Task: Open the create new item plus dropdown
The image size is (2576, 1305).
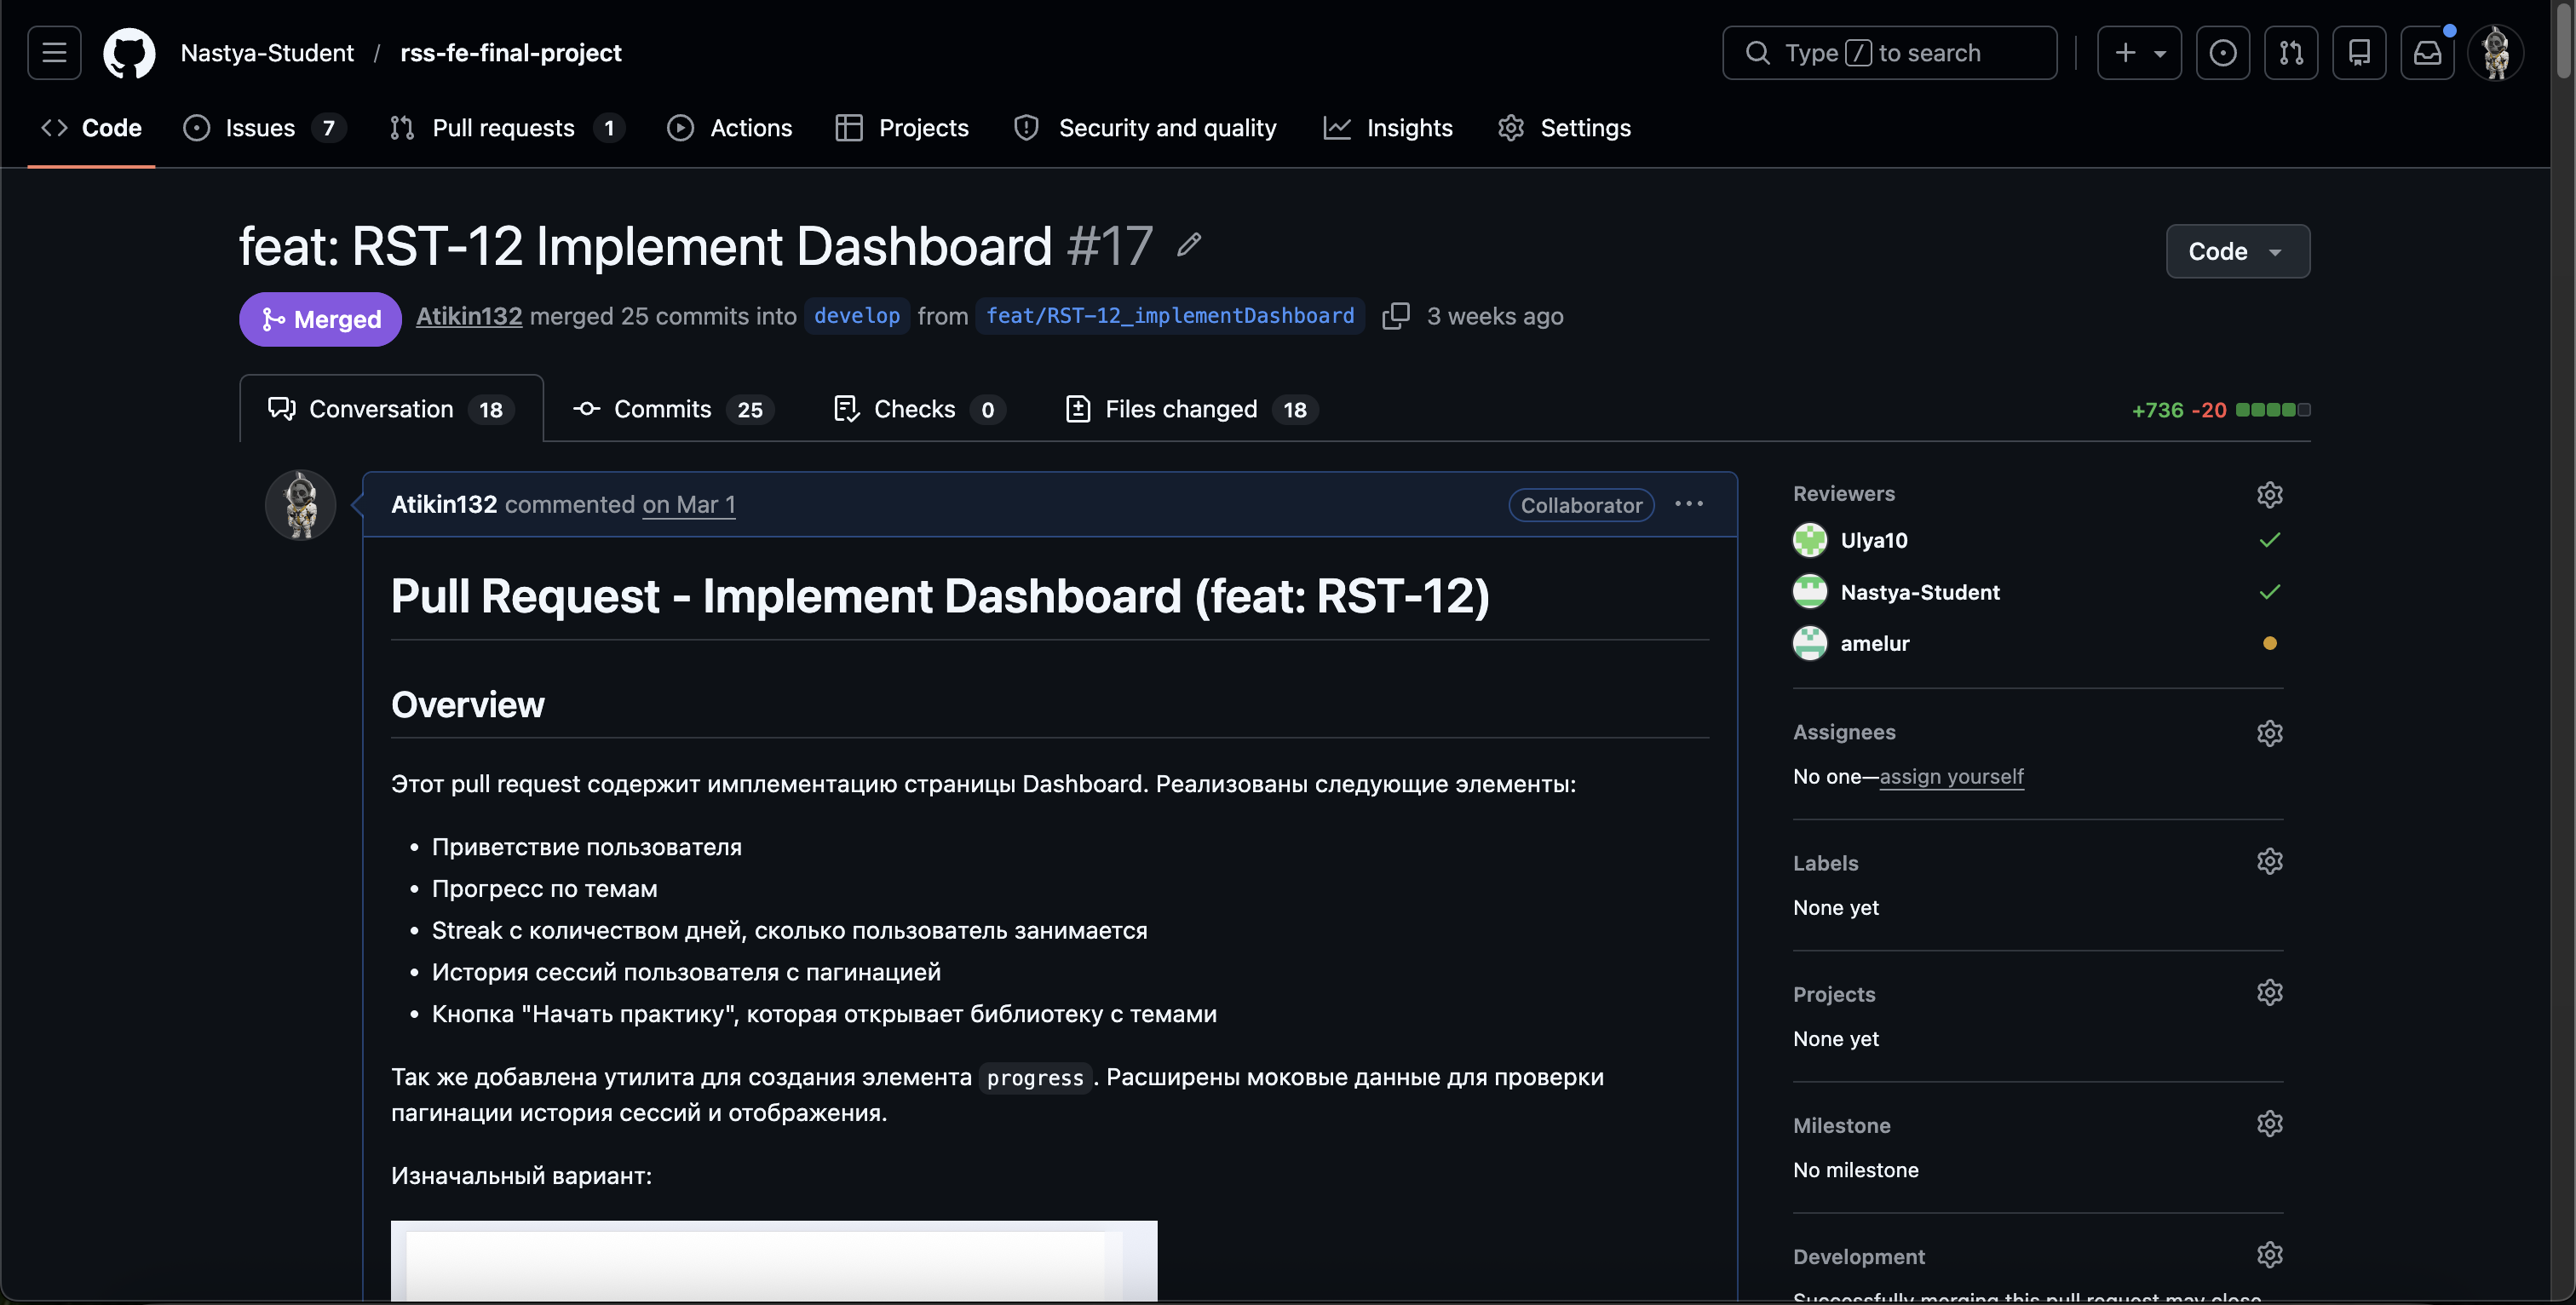Action: [2139, 52]
